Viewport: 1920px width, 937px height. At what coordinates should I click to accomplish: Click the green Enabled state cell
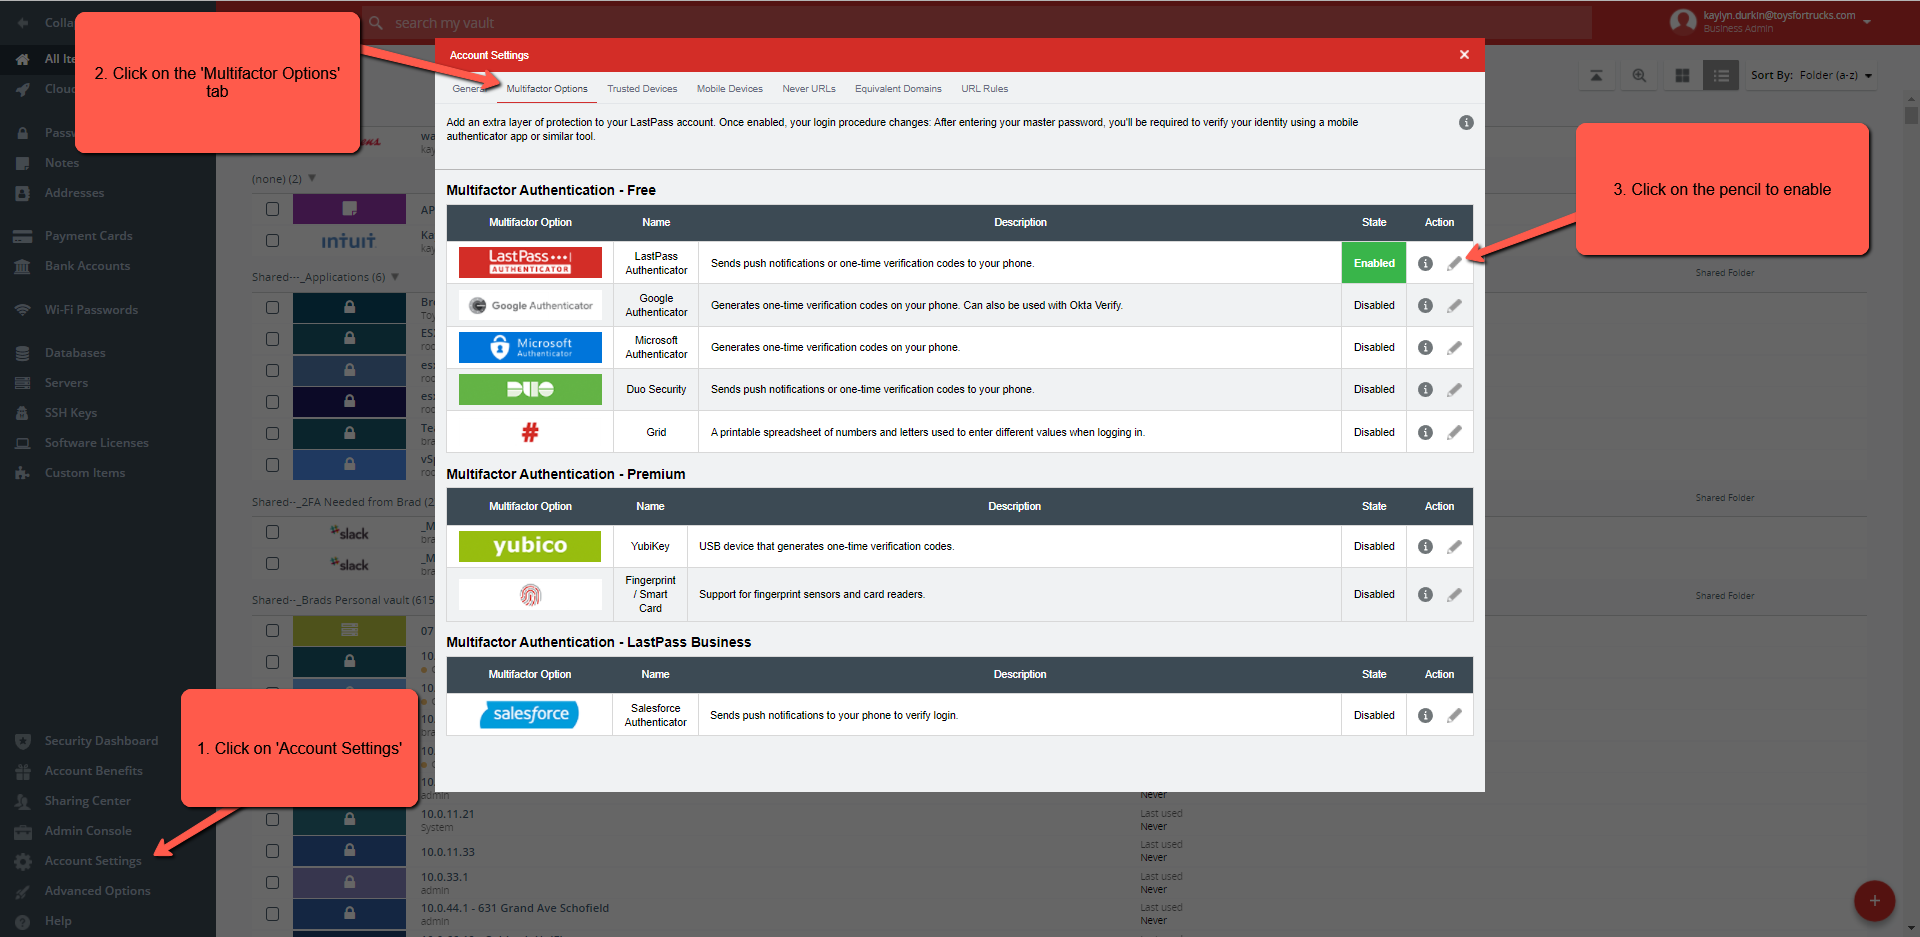point(1374,263)
